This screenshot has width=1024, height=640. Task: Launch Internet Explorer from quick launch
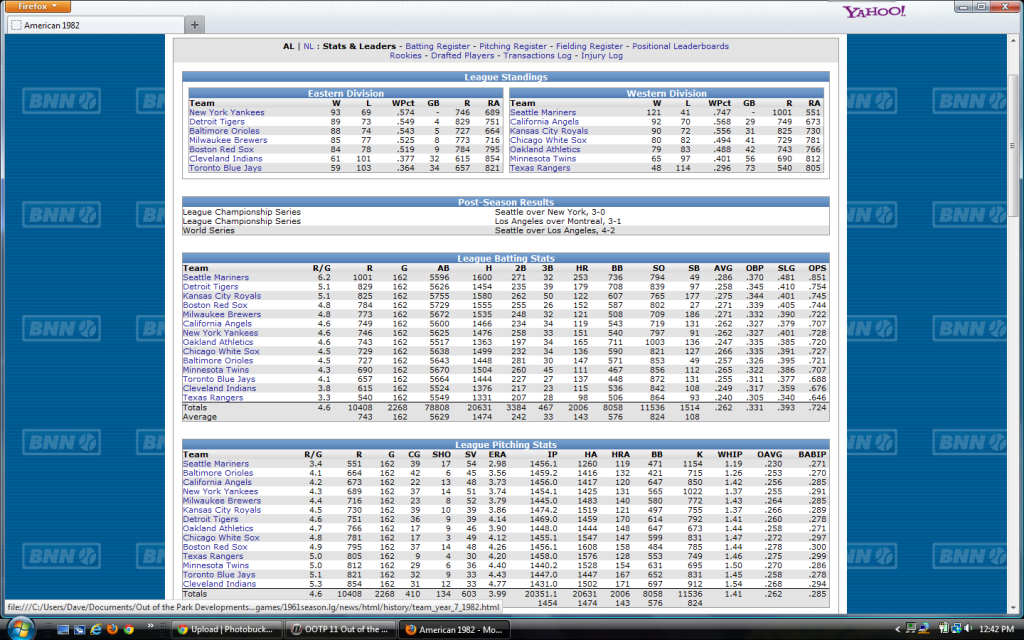(x=95, y=629)
